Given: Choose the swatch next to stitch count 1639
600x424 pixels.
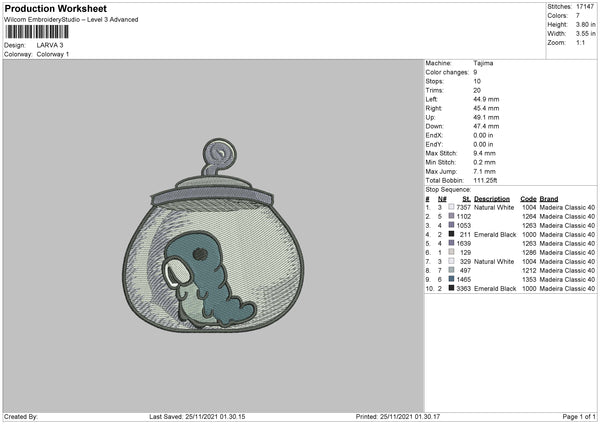Looking at the screenshot, I should pyautogui.click(x=451, y=243).
